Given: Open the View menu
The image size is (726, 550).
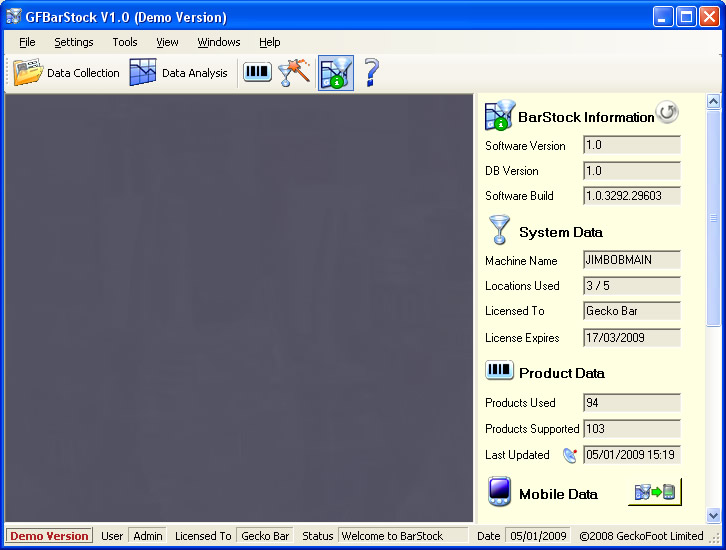Looking at the screenshot, I should (167, 42).
